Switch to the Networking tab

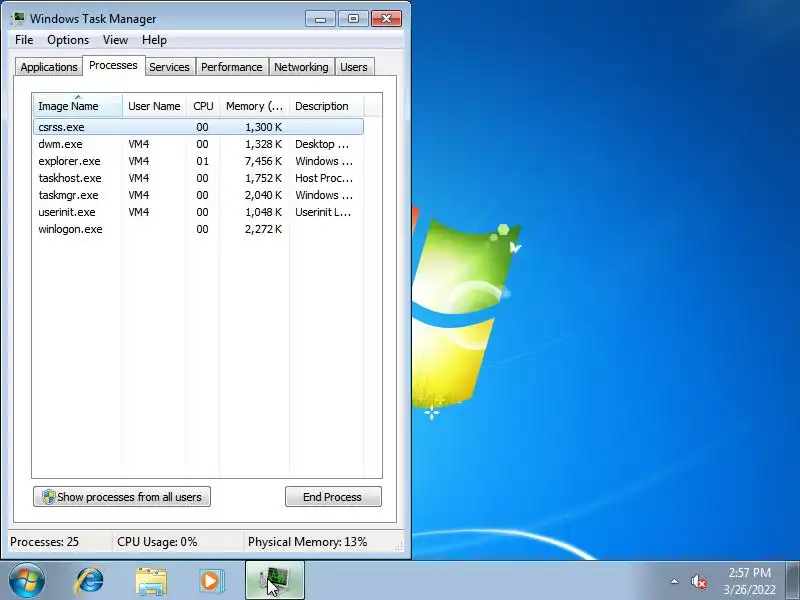(301, 67)
